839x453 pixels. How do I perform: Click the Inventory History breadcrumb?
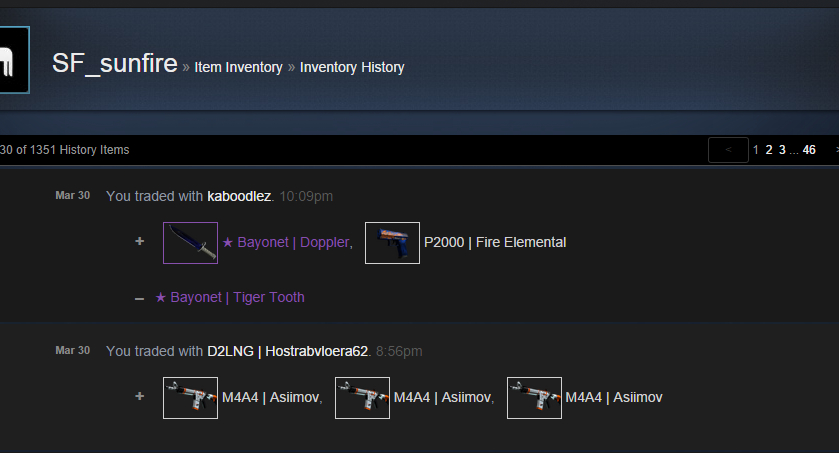[352, 67]
